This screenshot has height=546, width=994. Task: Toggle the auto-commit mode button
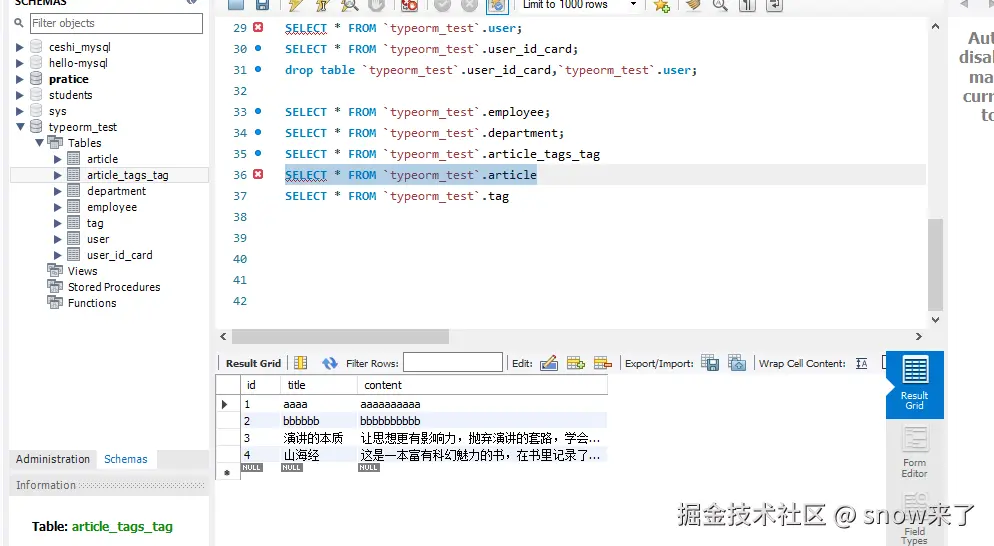pyautogui.click(x=497, y=5)
